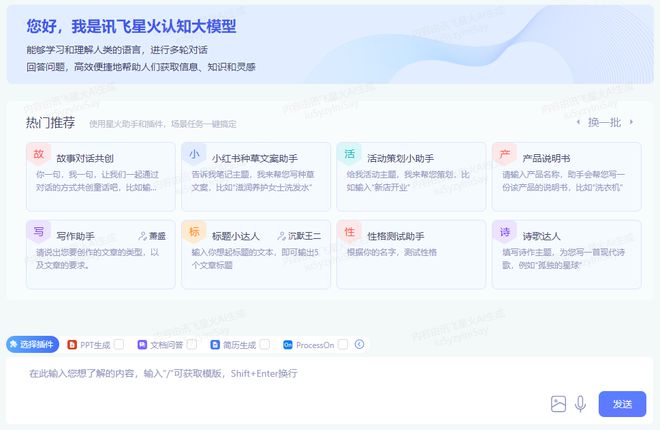This screenshot has height=430, width=660.
Task: Click the 小 icon of 小红书种草文案助手
Action: pyautogui.click(x=194, y=154)
